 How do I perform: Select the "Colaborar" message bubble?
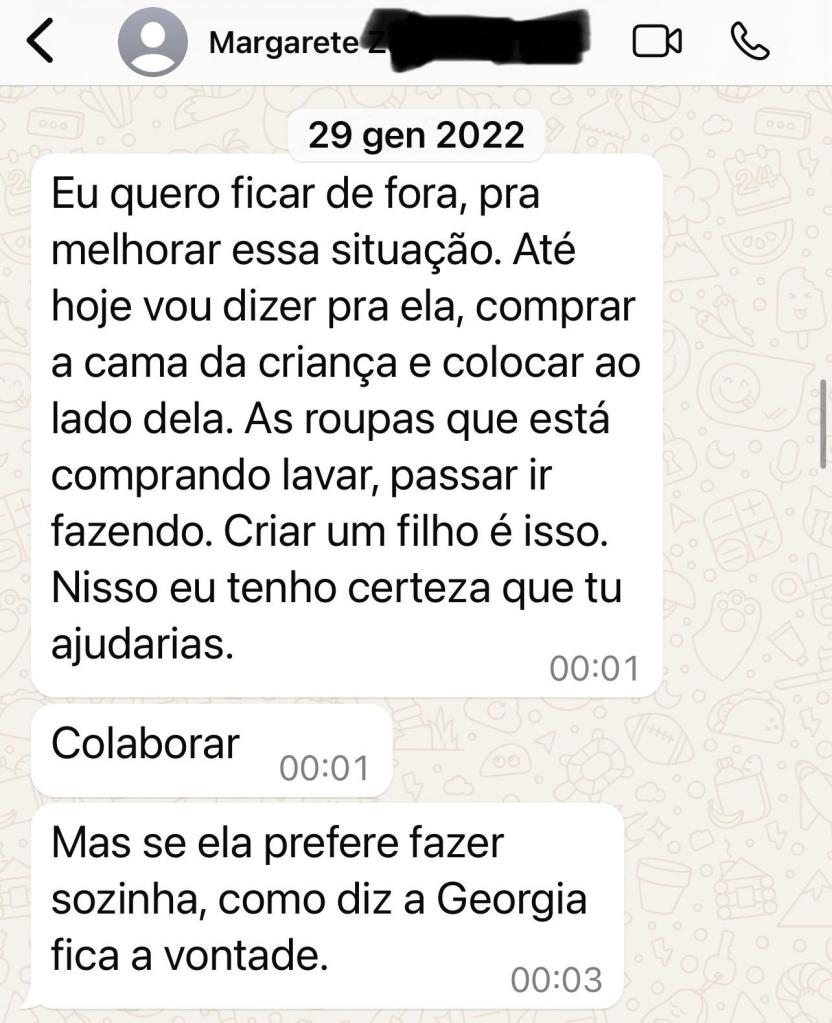coord(211,750)
